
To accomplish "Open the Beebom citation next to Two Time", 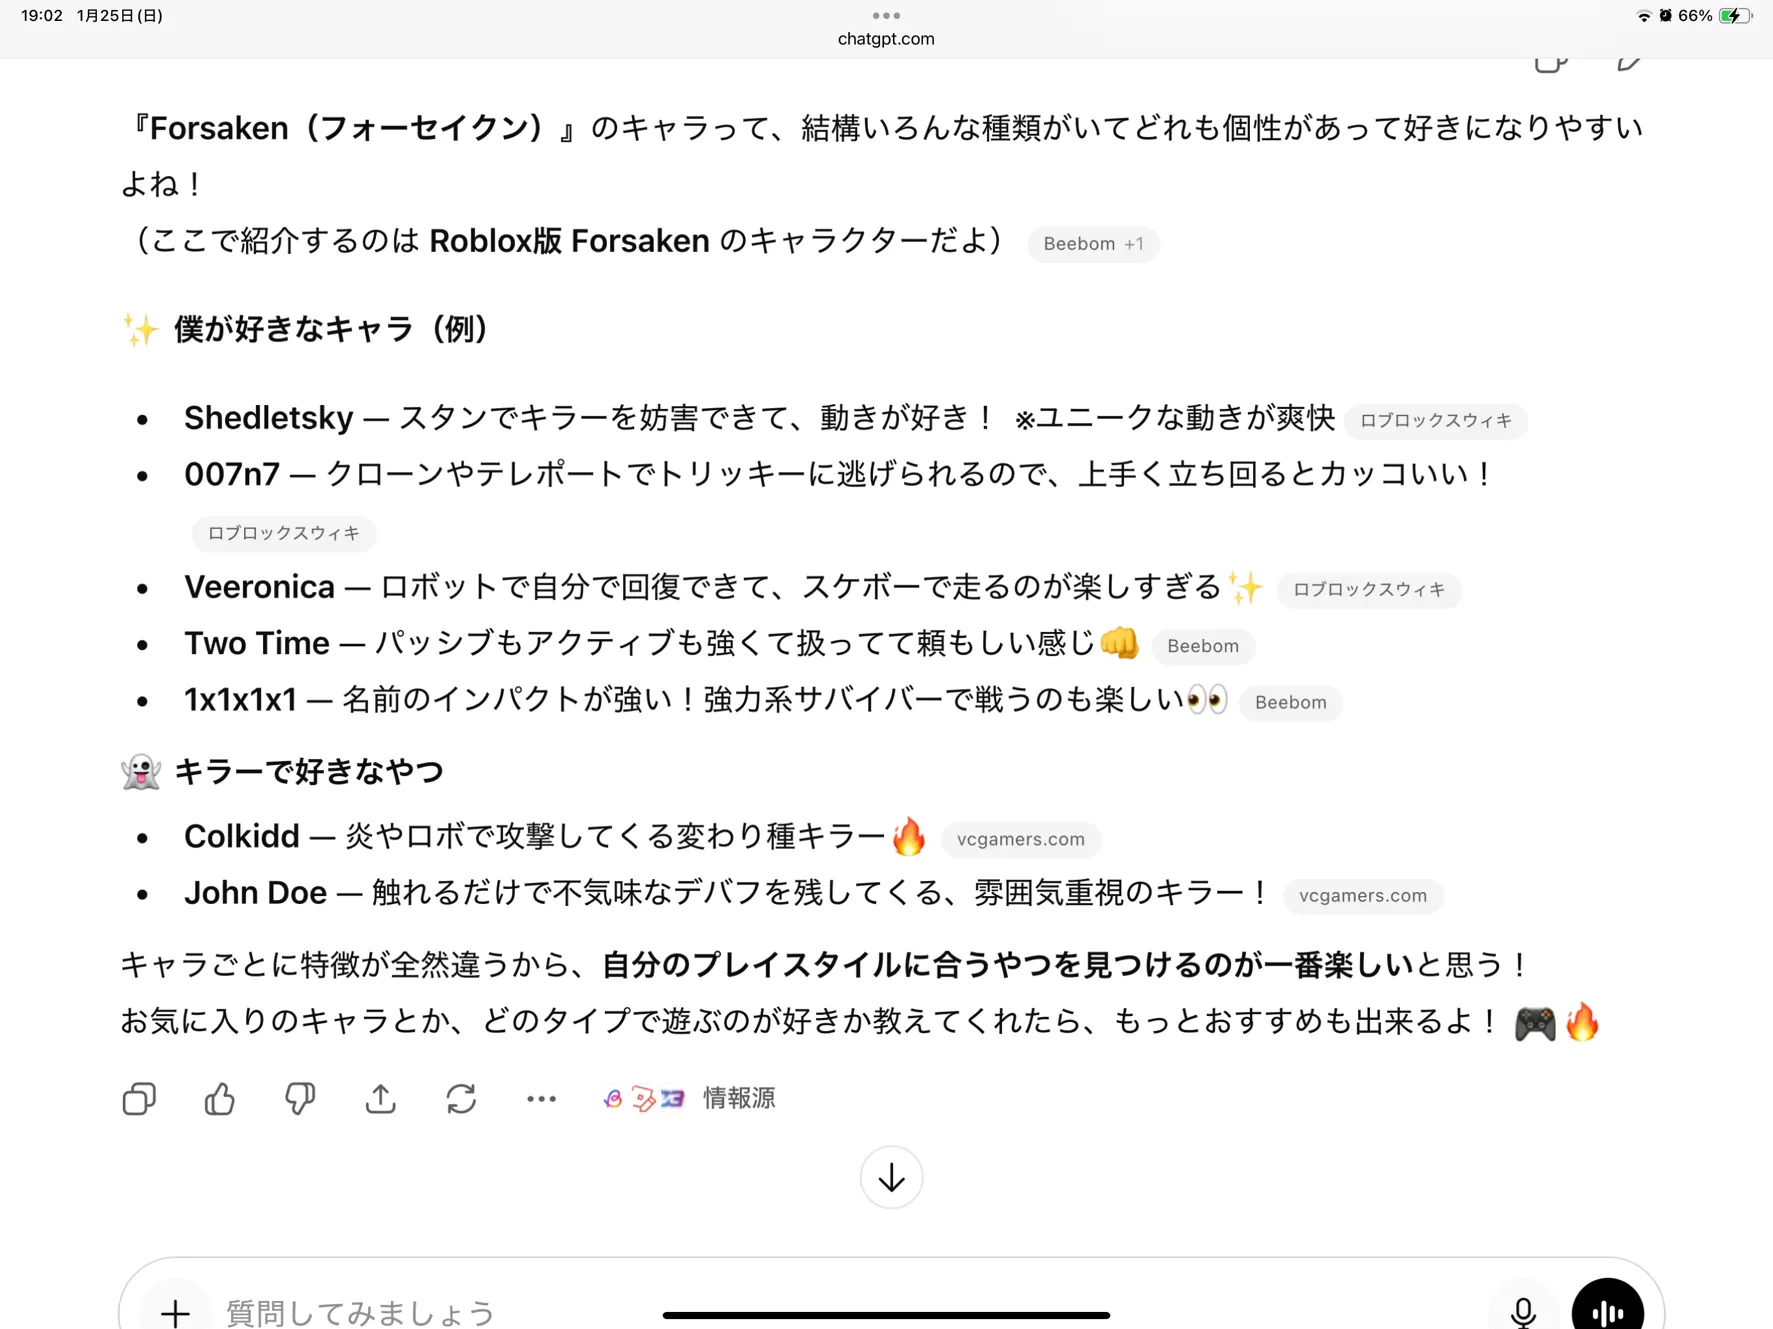I will [x=1203, y=646].
